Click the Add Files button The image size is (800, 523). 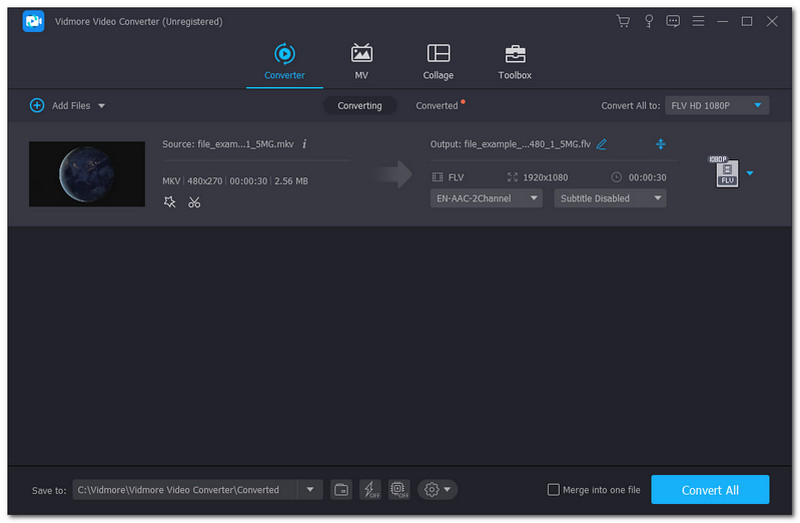[x=68, y=105]
